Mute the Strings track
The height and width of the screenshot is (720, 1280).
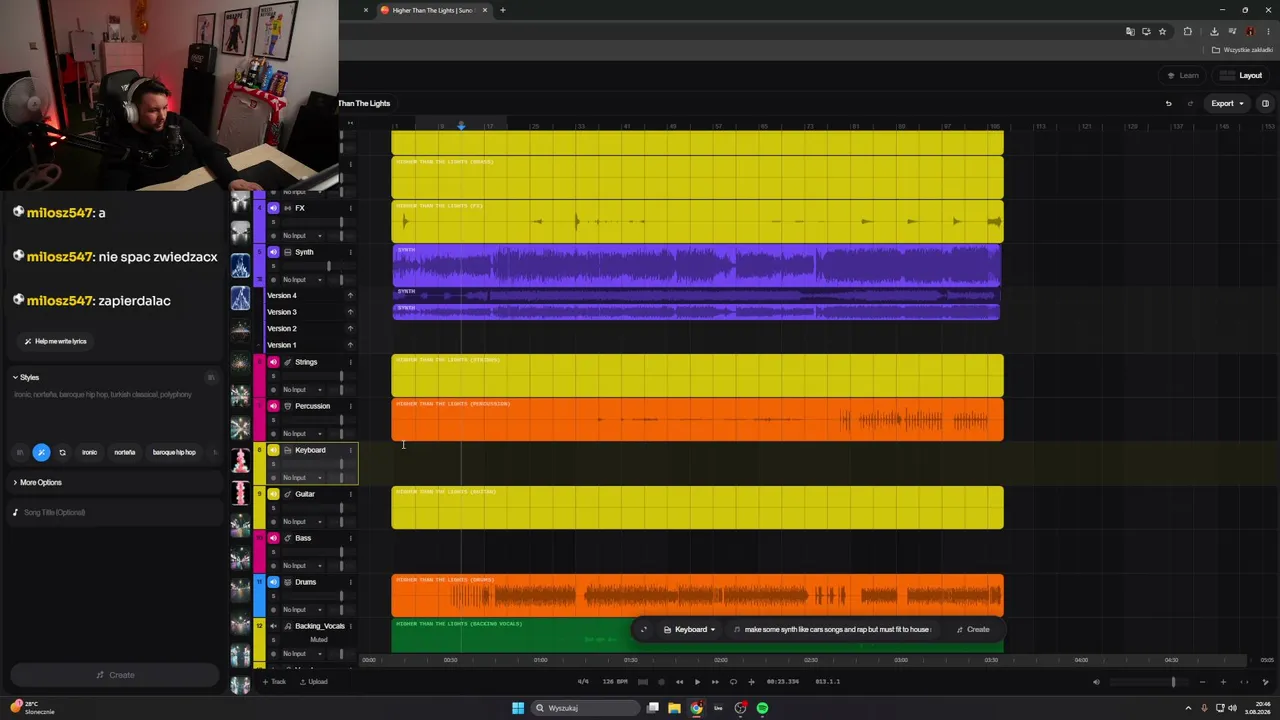pos(273,362)
